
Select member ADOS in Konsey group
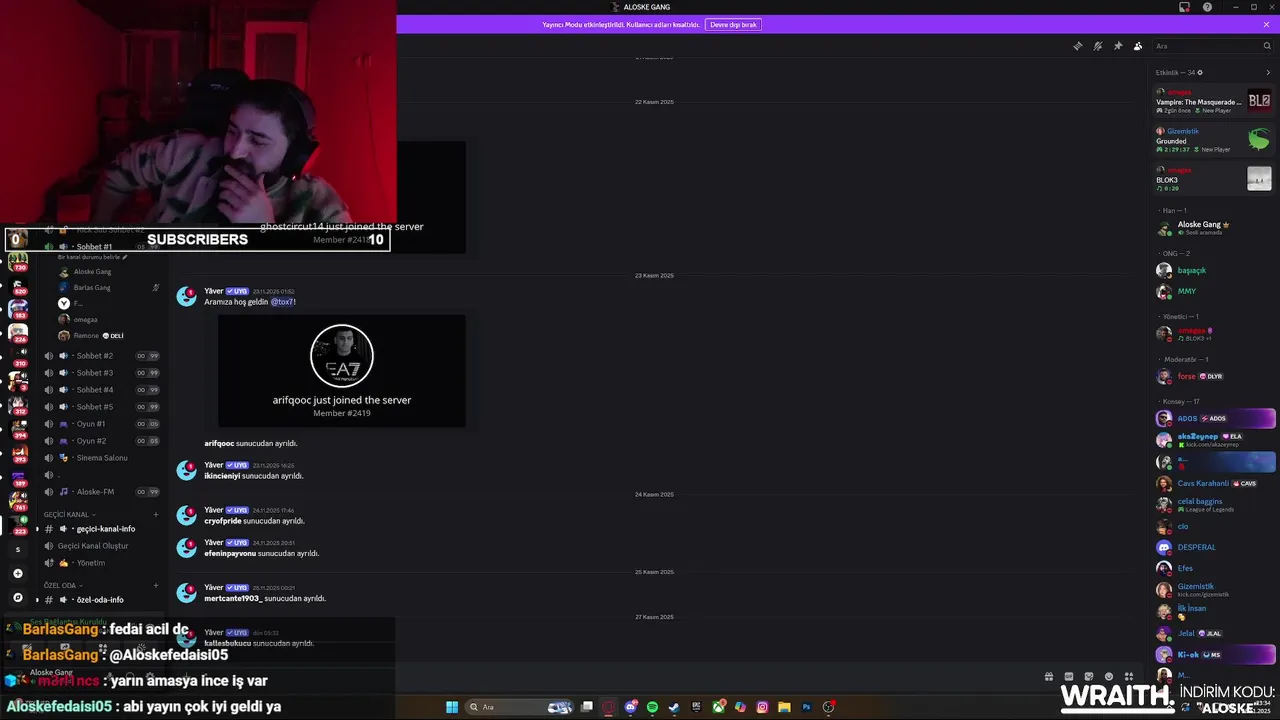pos(1213,418)
